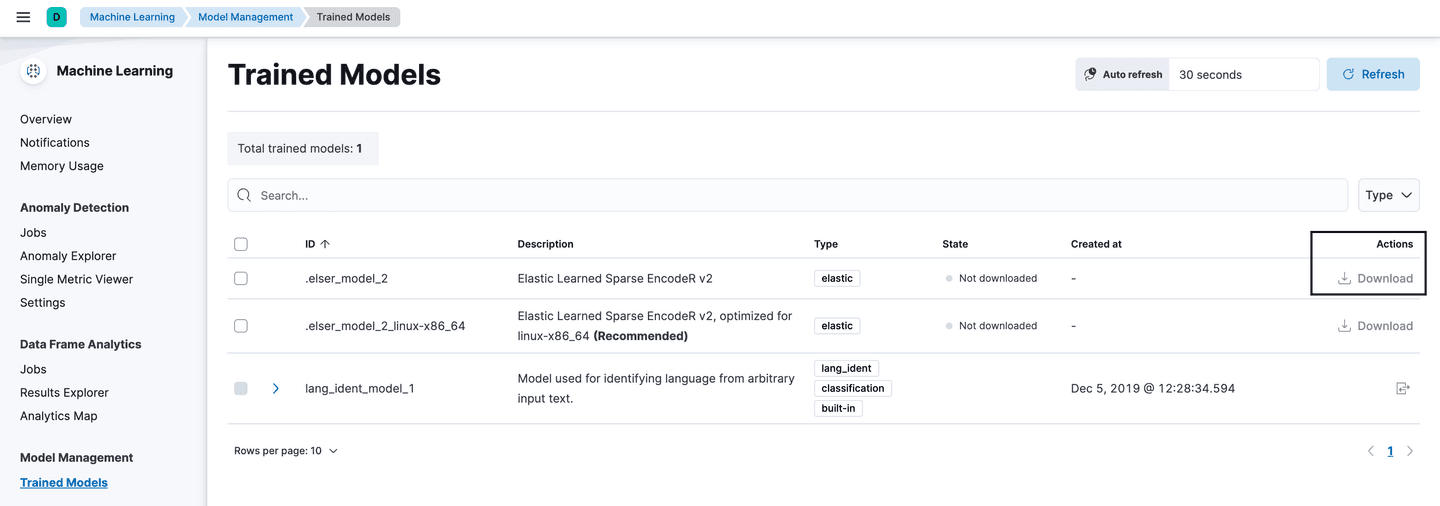The image size is (1440, 506).
Task: Go to the Model Management breadcrumb
Action: pos(245,17)
